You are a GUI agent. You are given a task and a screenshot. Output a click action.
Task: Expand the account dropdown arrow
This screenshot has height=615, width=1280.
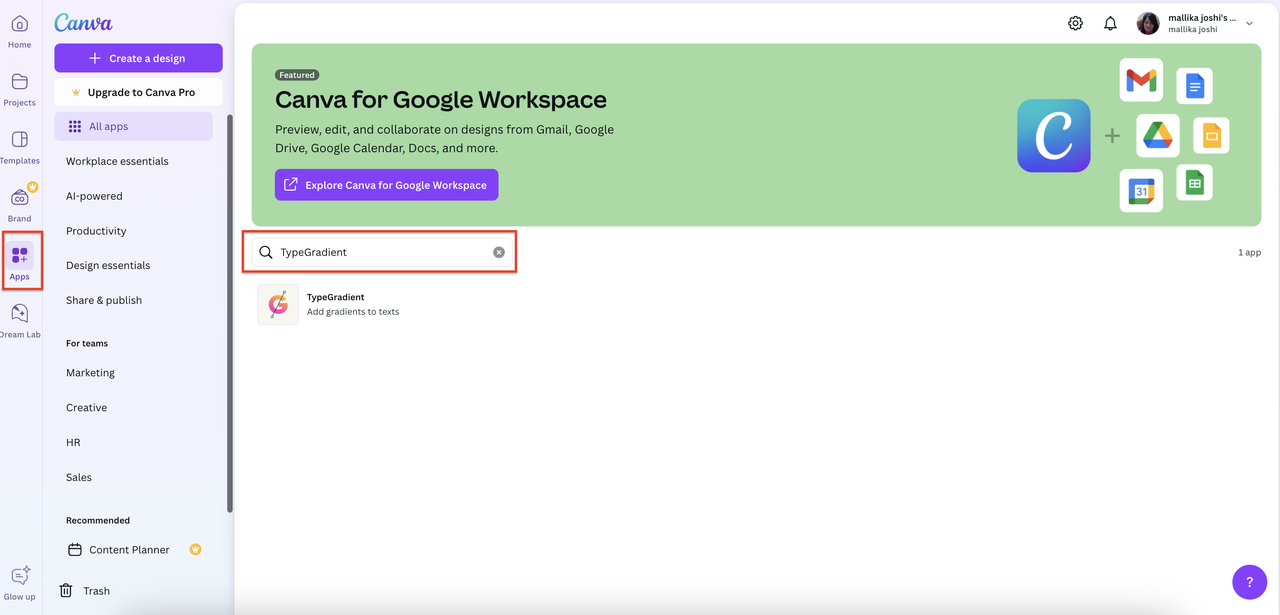1249,24
